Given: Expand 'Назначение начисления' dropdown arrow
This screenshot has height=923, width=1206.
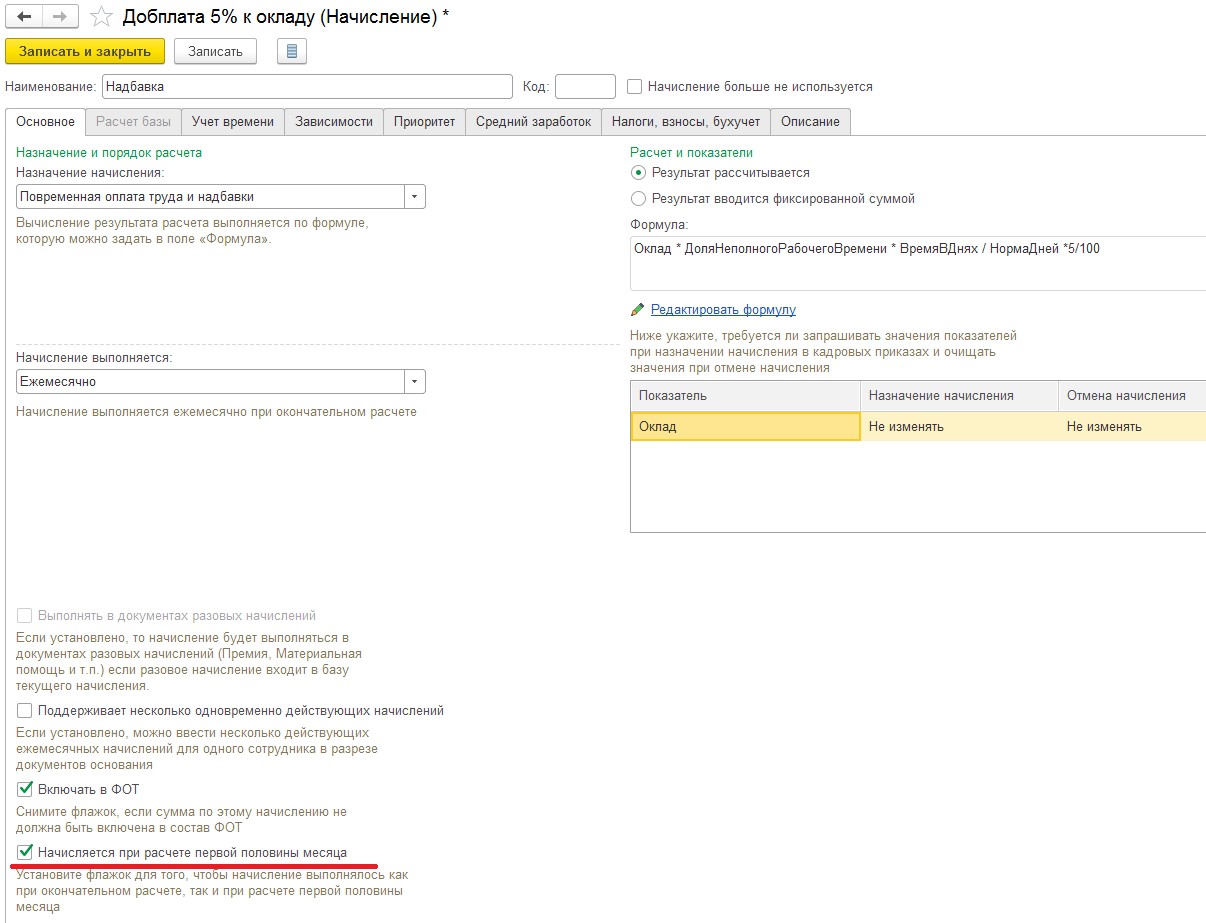Looking at the screenshot, I should pyautogui.click(x=415, y=196).
